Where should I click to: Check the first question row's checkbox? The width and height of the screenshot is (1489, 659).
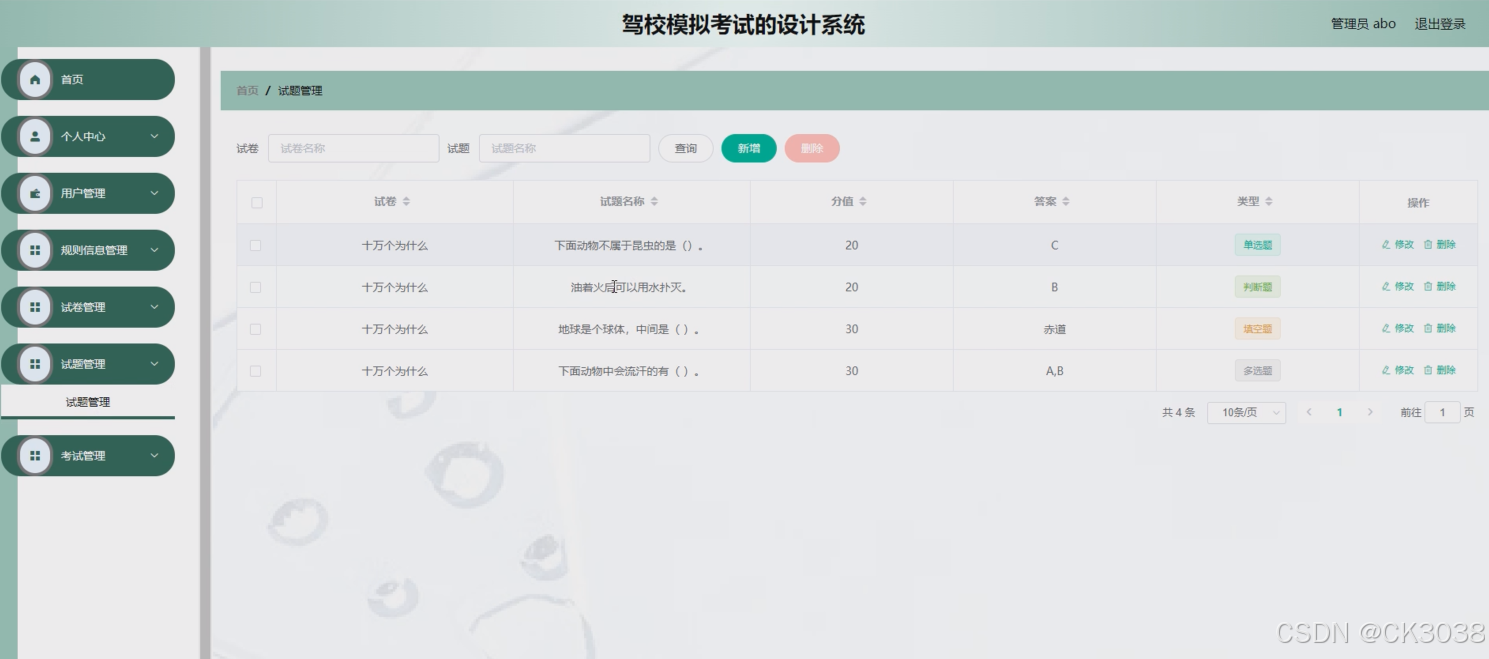256,244
